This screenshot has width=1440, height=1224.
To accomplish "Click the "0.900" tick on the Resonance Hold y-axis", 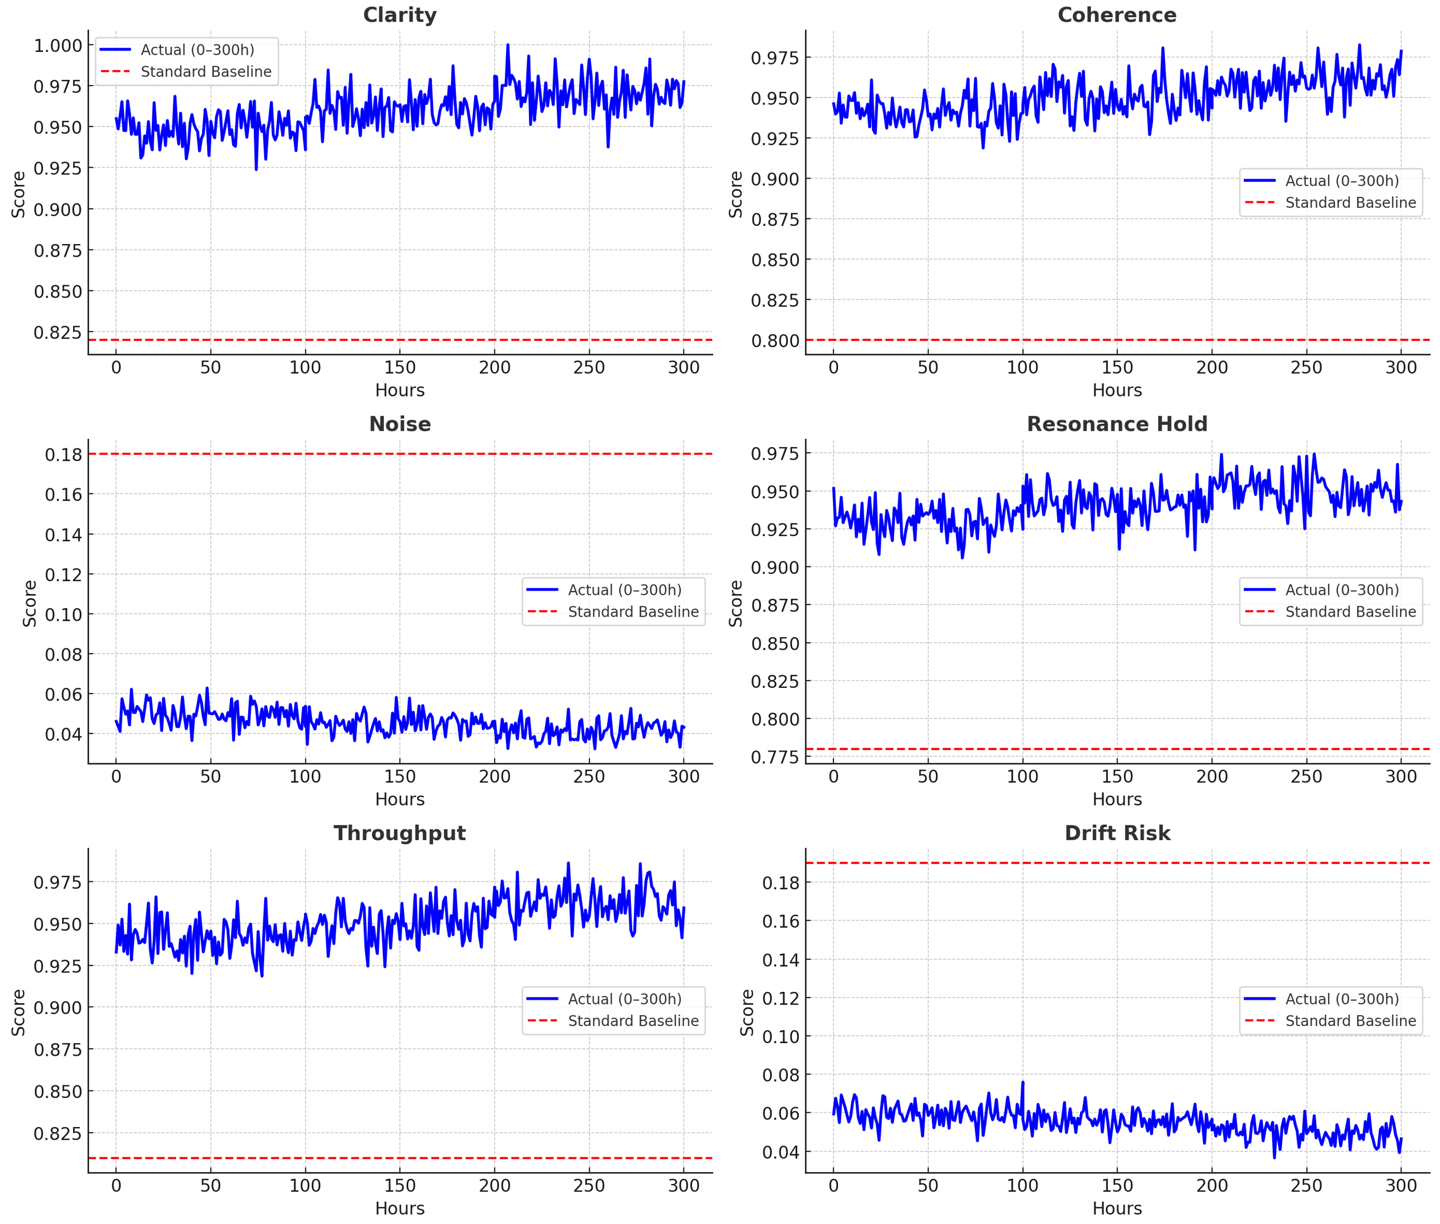I will click(775, 568).
